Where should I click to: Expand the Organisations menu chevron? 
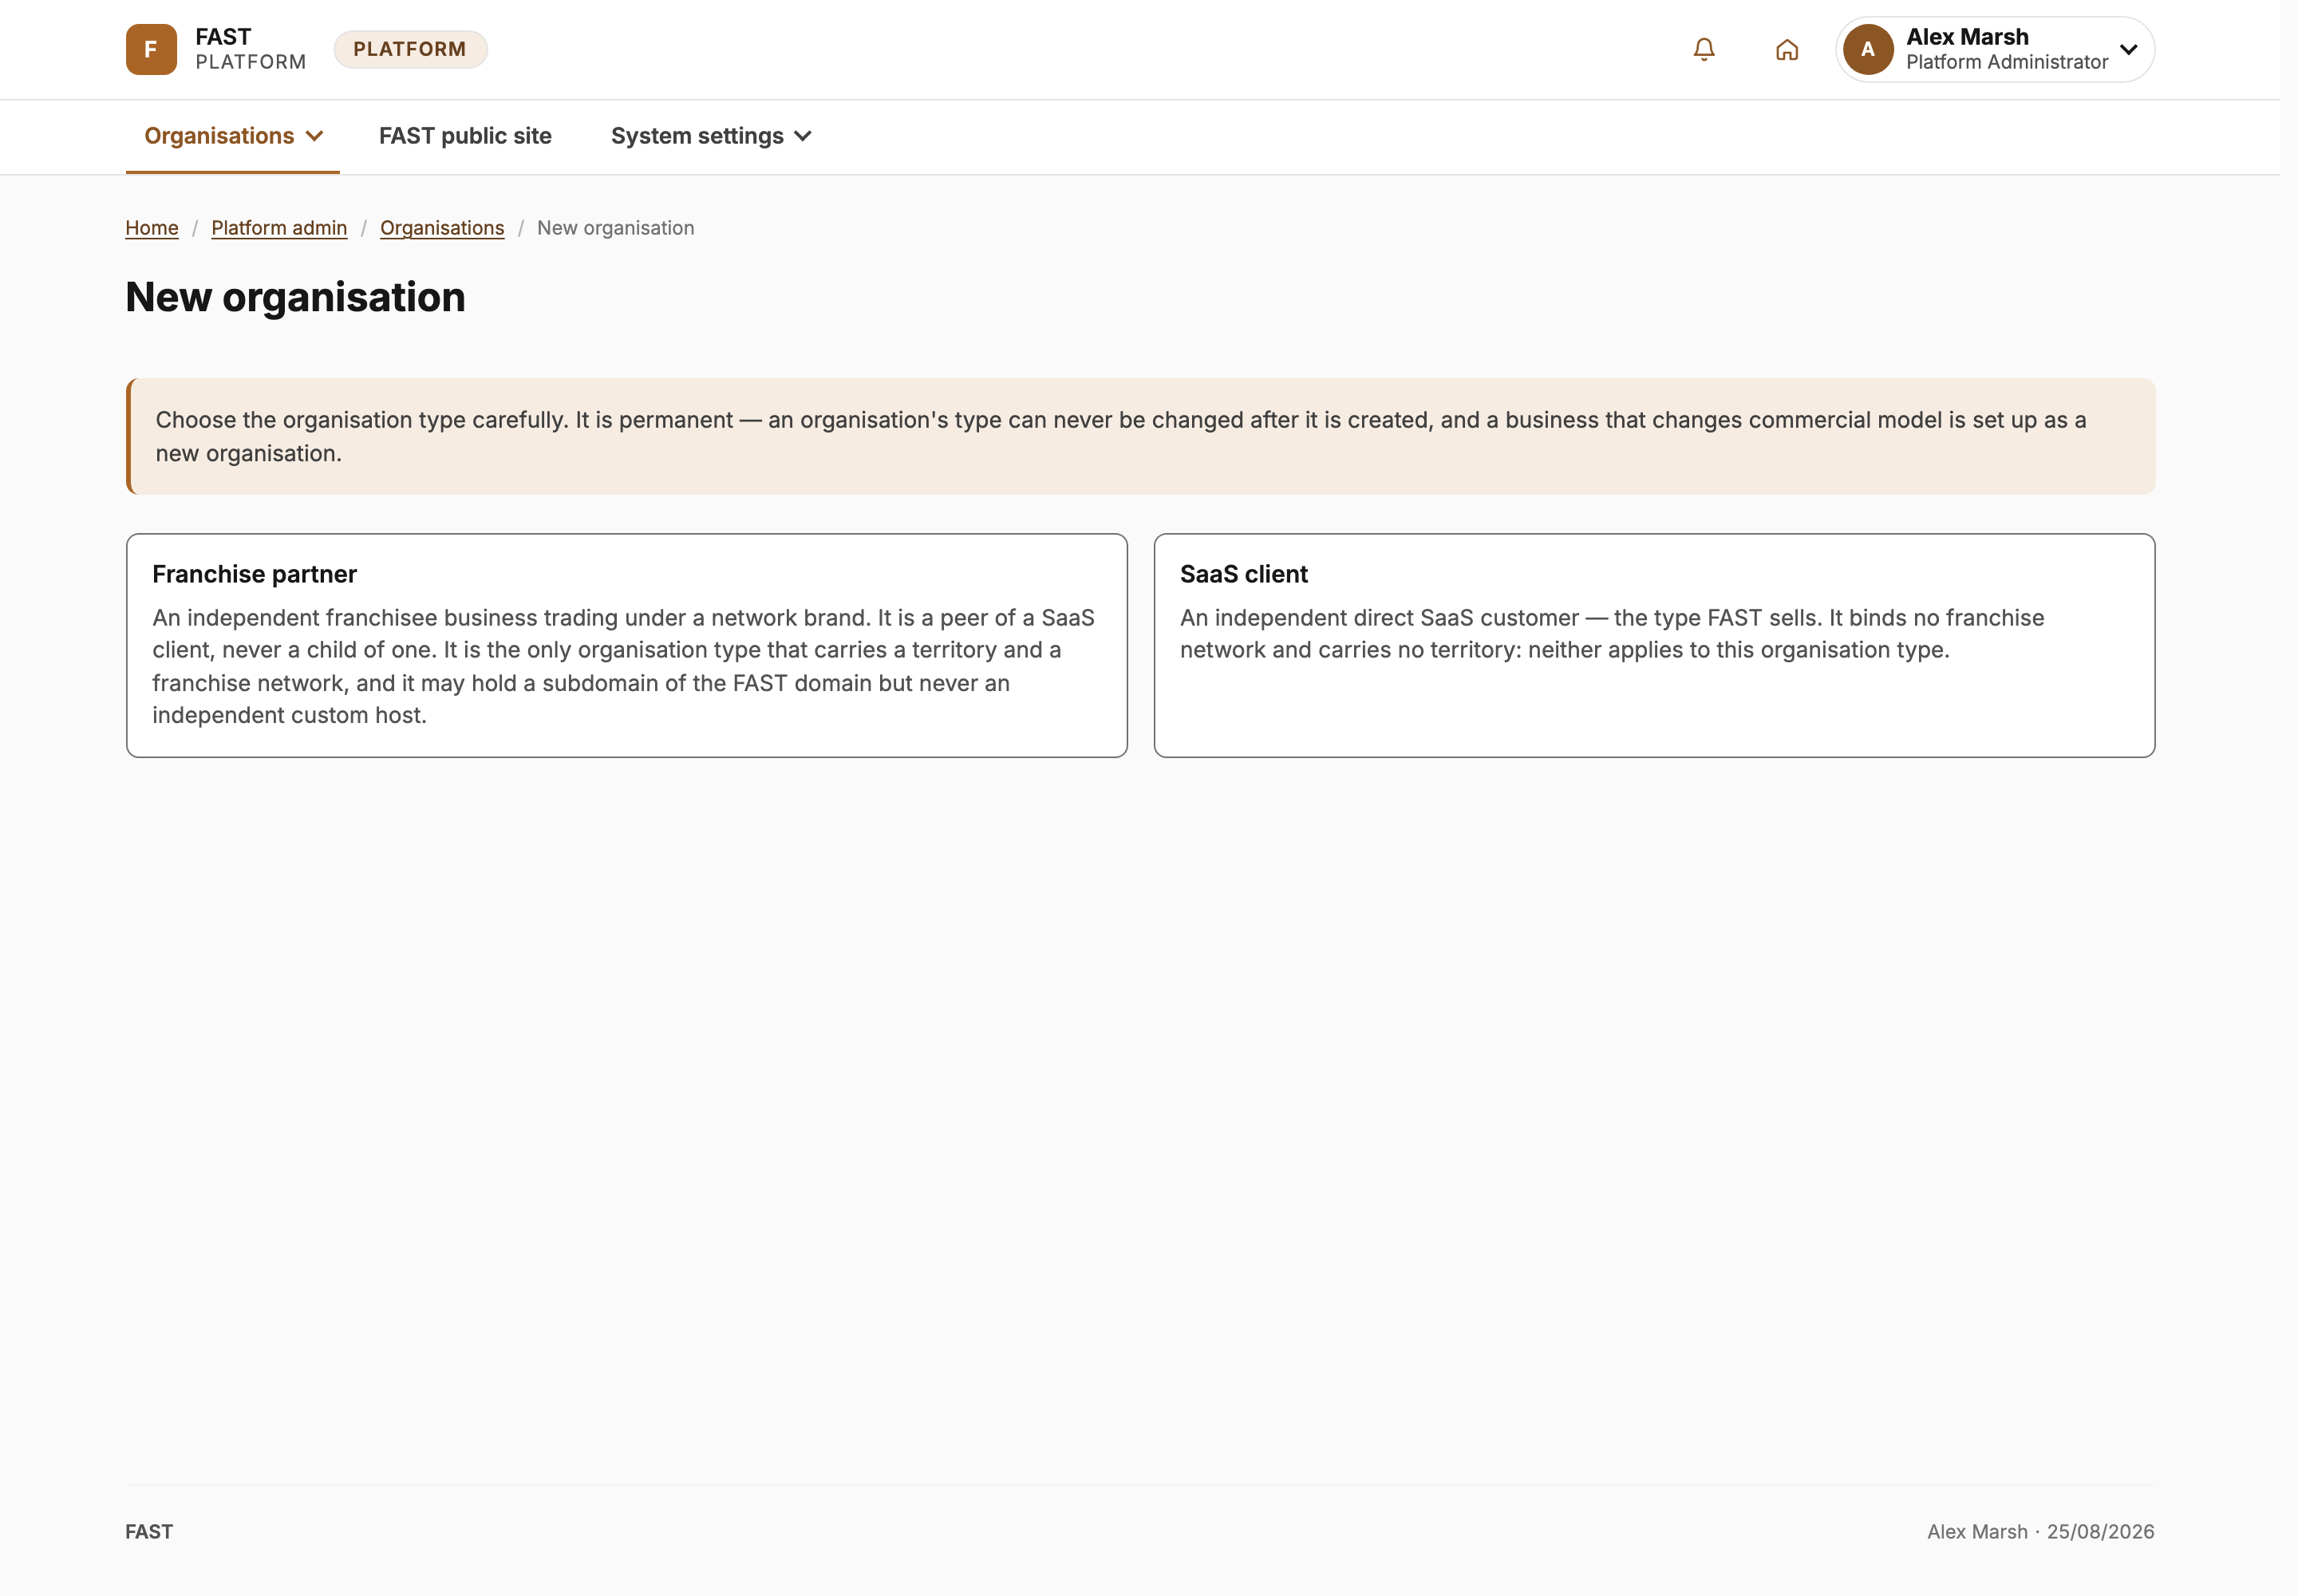[314, 136]
